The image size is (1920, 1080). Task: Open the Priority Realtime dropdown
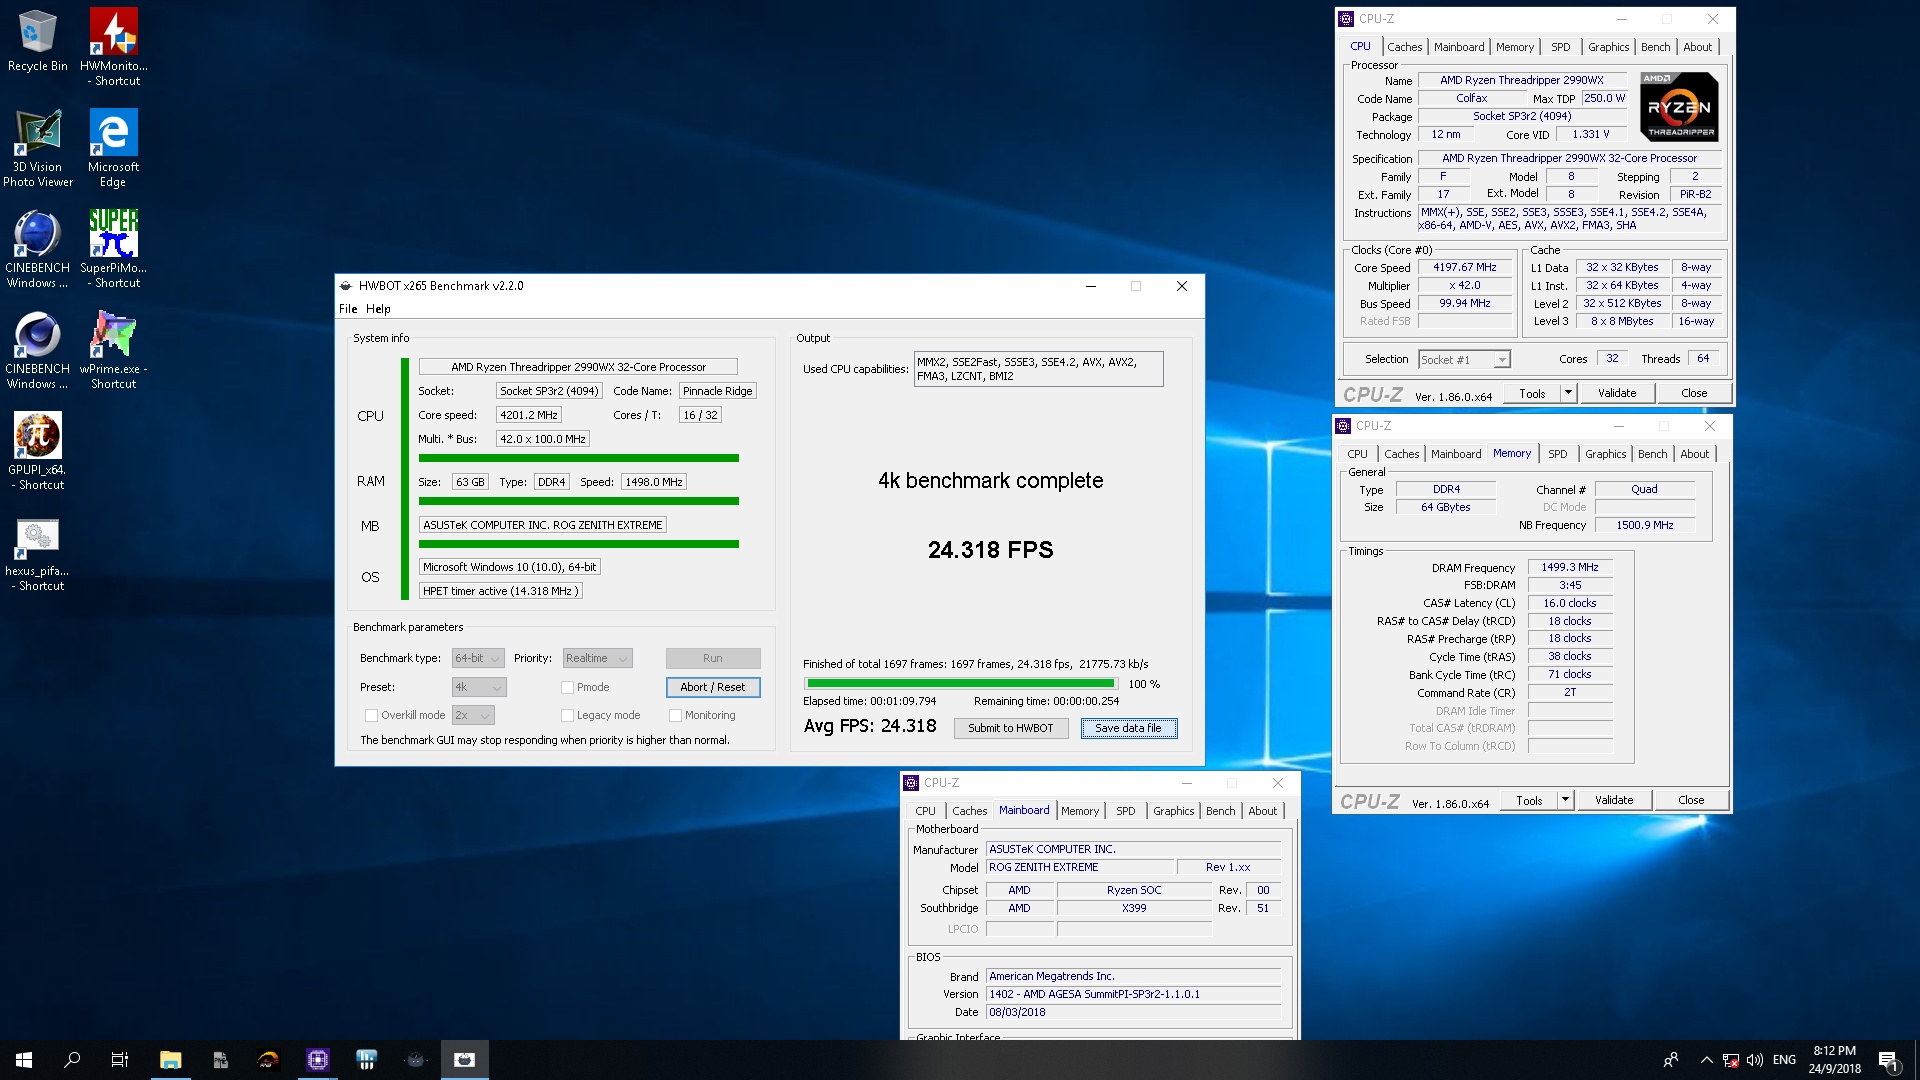click(x=598, y=658)
